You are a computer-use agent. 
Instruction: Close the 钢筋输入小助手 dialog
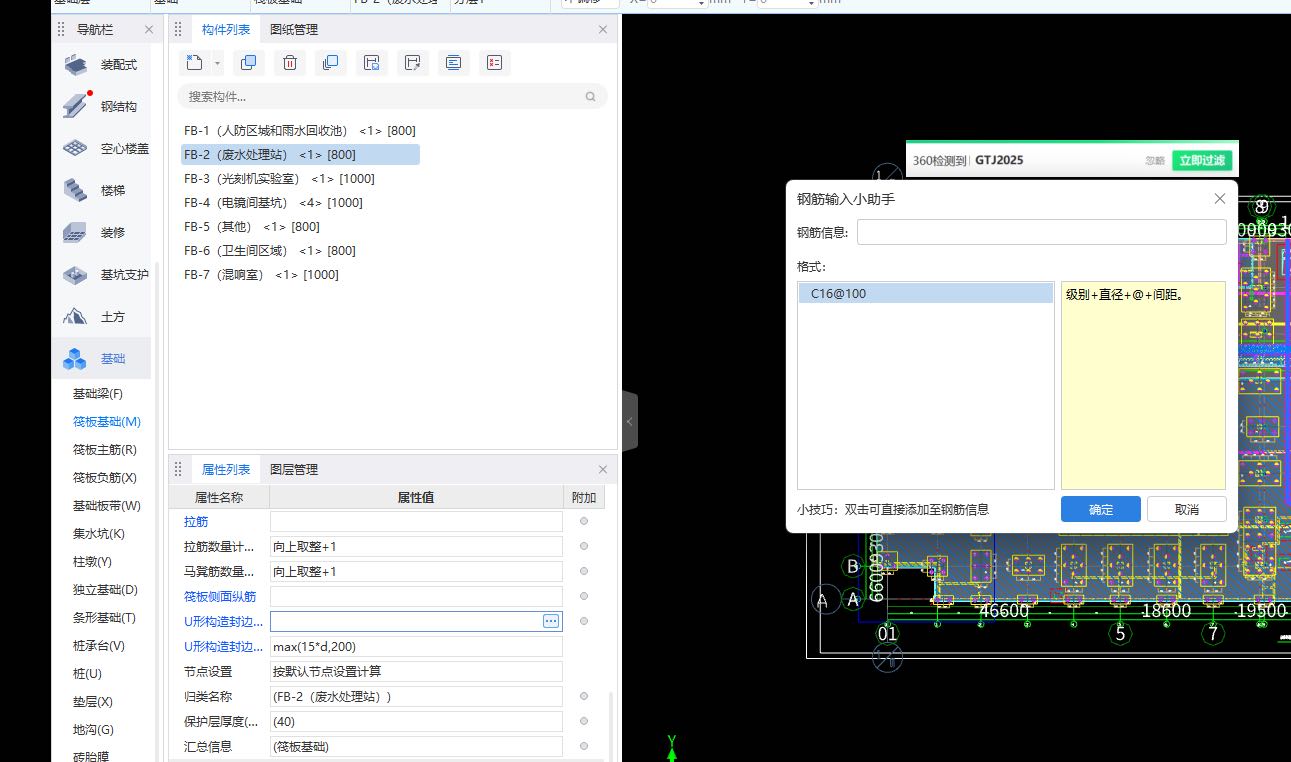pyautogui.click(x=1219, y=199)
